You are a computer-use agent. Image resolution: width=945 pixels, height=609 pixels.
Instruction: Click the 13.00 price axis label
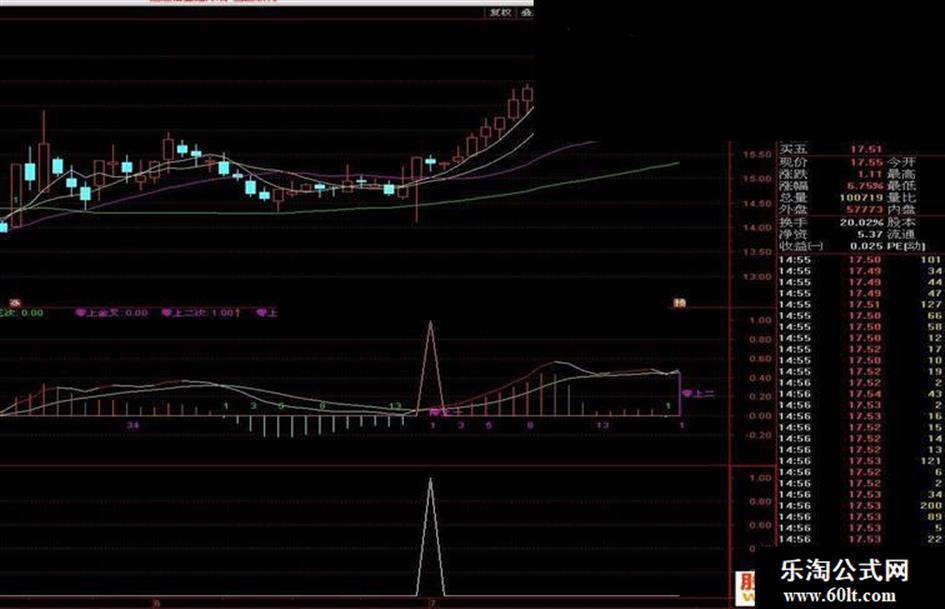[x=757, y=277]
